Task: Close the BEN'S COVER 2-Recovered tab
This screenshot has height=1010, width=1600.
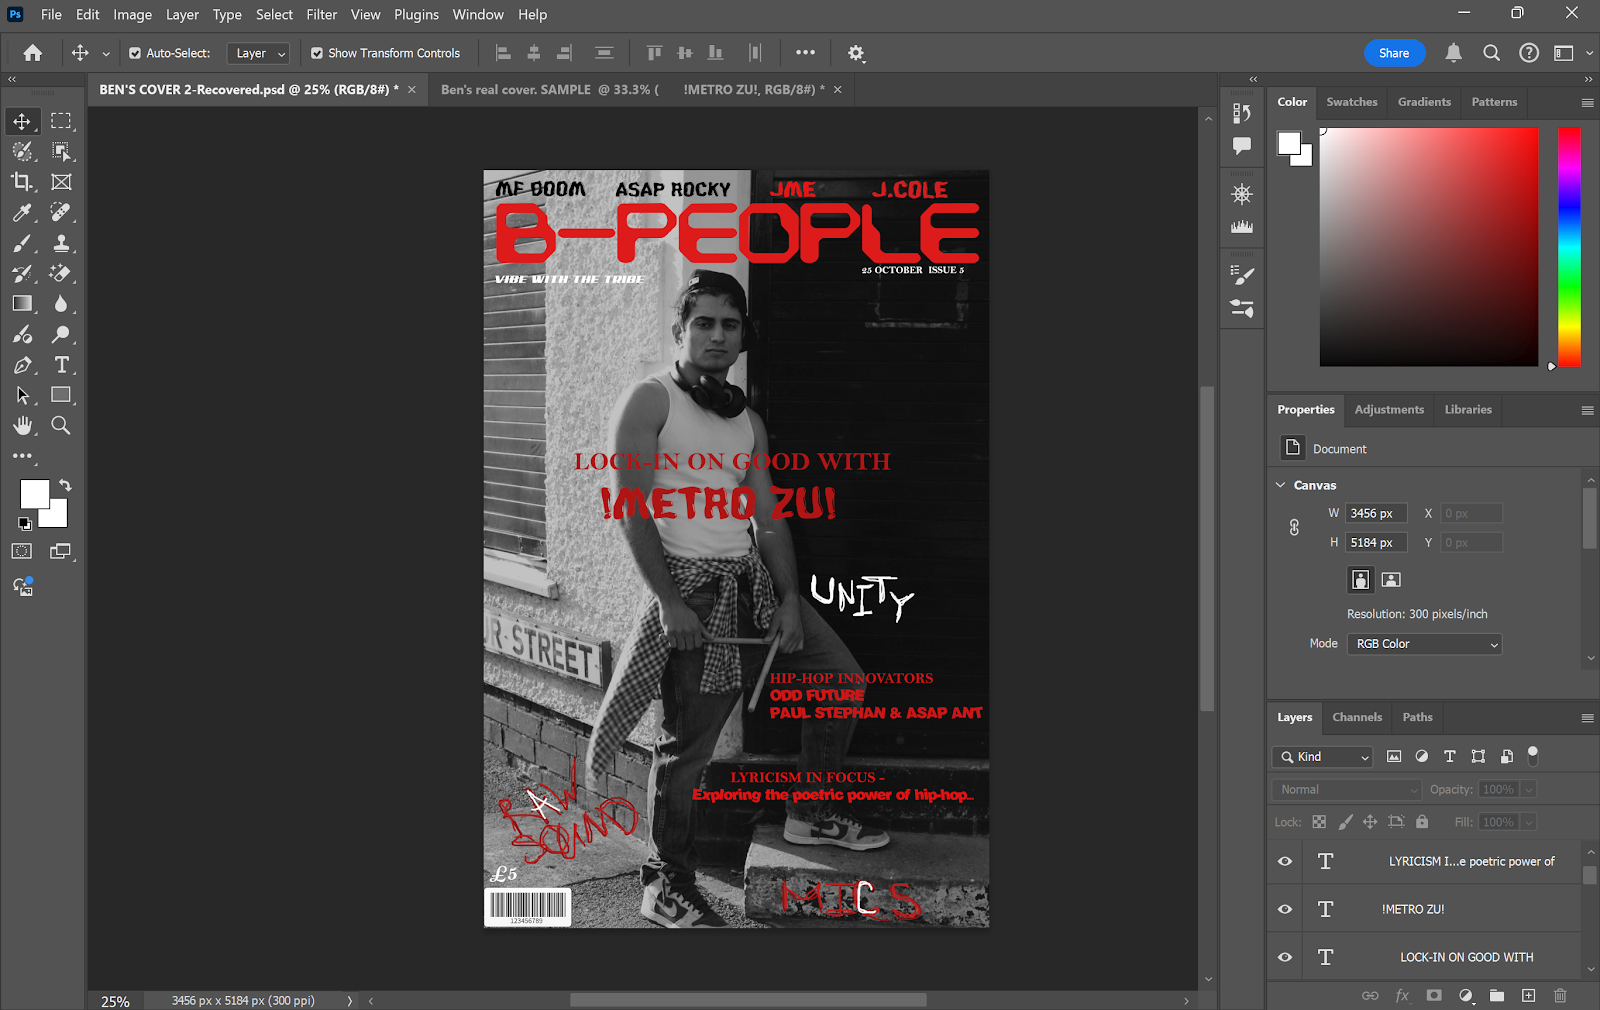Action: [x=411, y=90]
